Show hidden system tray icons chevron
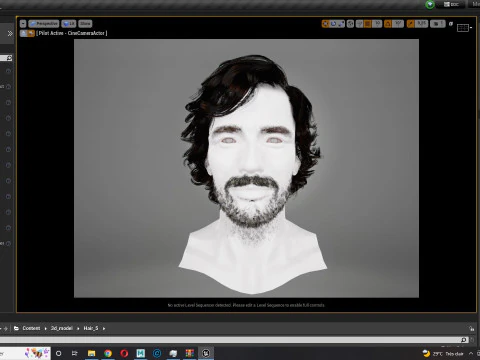 point(471,354)
